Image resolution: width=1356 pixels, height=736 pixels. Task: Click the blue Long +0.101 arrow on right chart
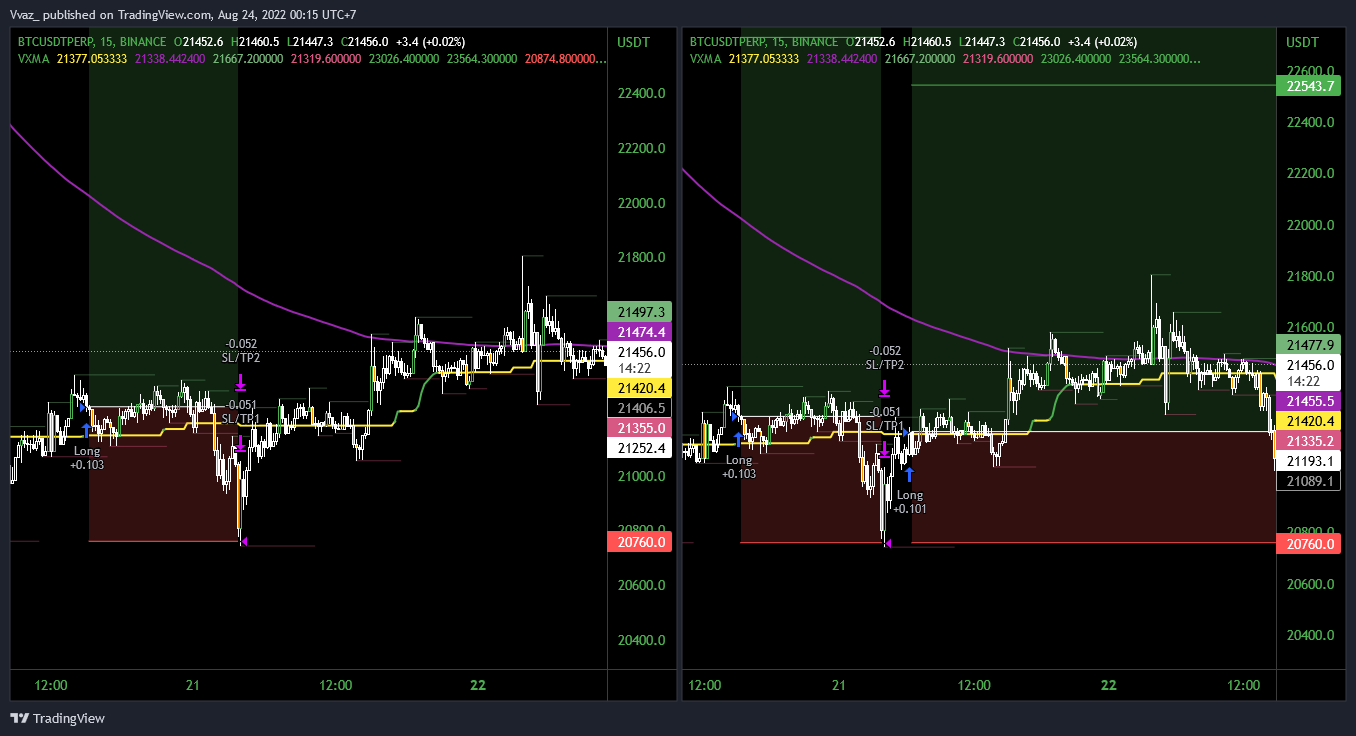[909, 475]
